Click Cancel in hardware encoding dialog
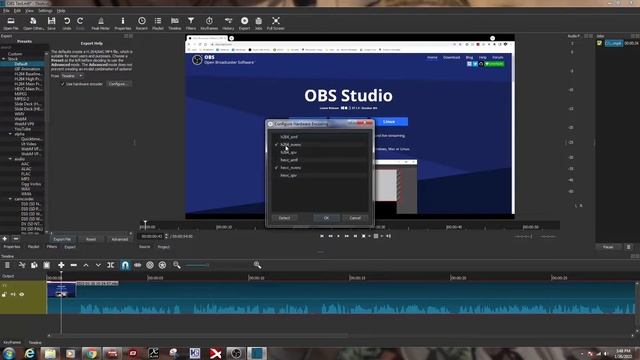 pyautogui.click(x=355, y=218)
